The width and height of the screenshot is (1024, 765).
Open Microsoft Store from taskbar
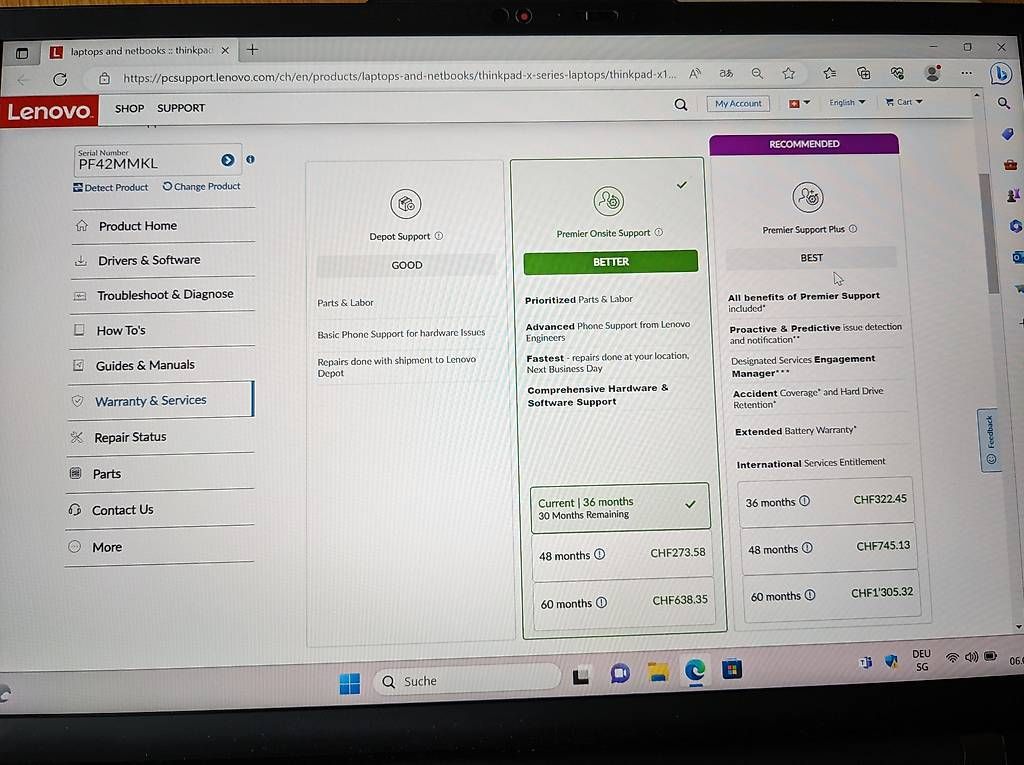tap(731, 669)
